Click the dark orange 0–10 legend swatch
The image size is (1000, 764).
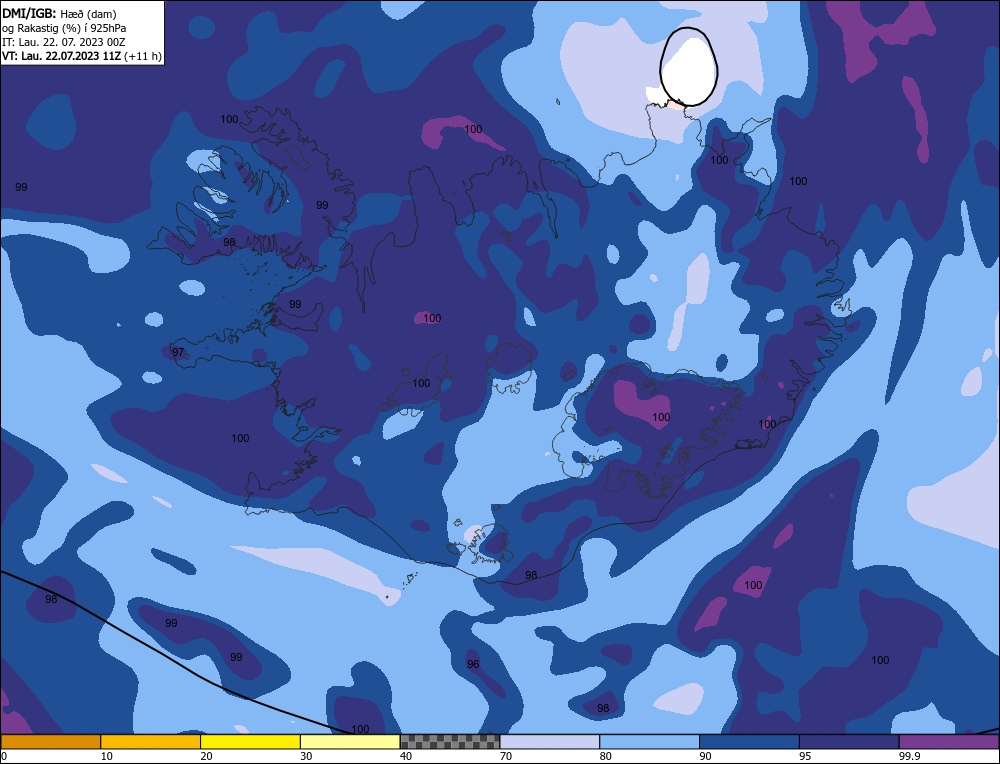[x=50, y=742]
